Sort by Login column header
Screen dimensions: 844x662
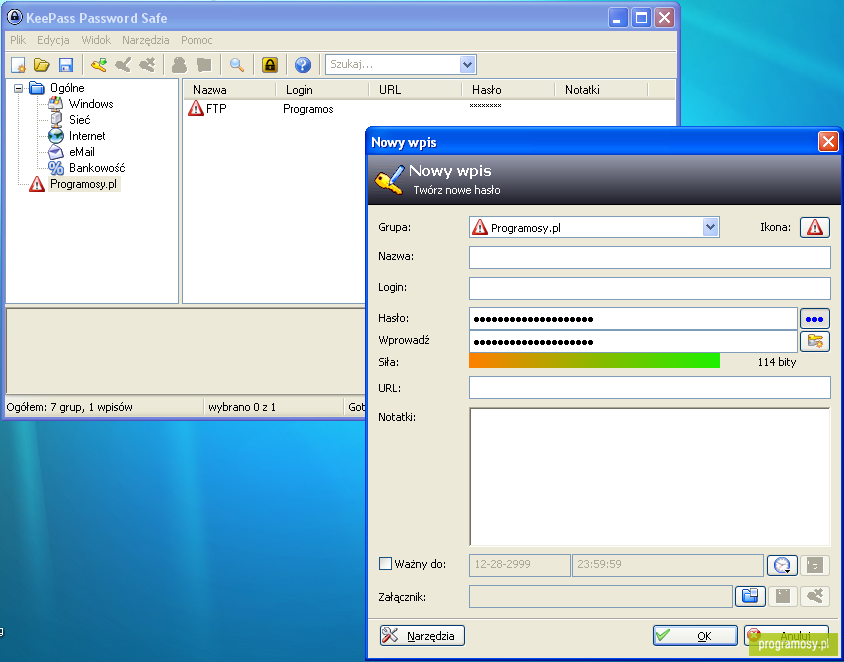(322, 90)
